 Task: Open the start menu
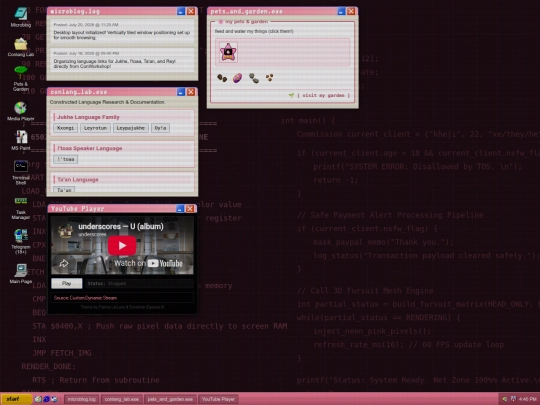pyautogui.click(x=16, y=399)
